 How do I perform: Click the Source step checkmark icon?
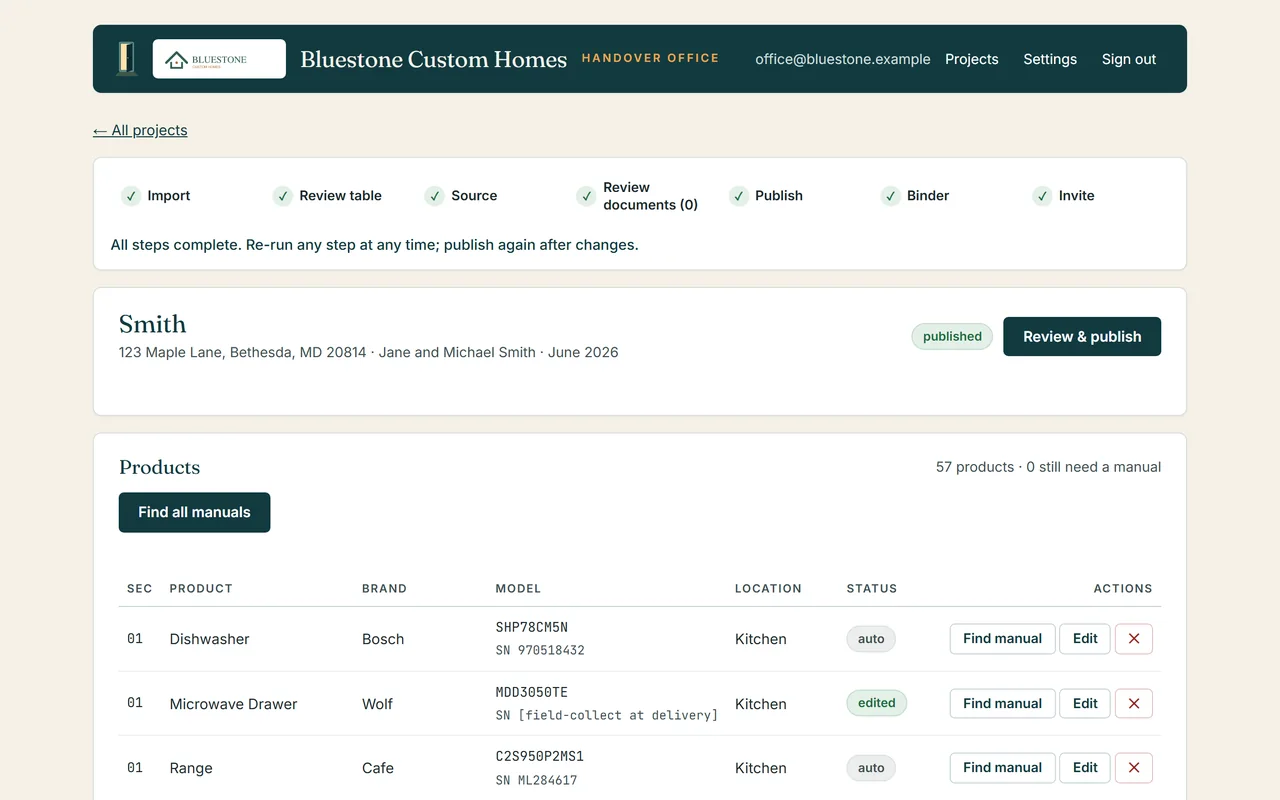435,196
